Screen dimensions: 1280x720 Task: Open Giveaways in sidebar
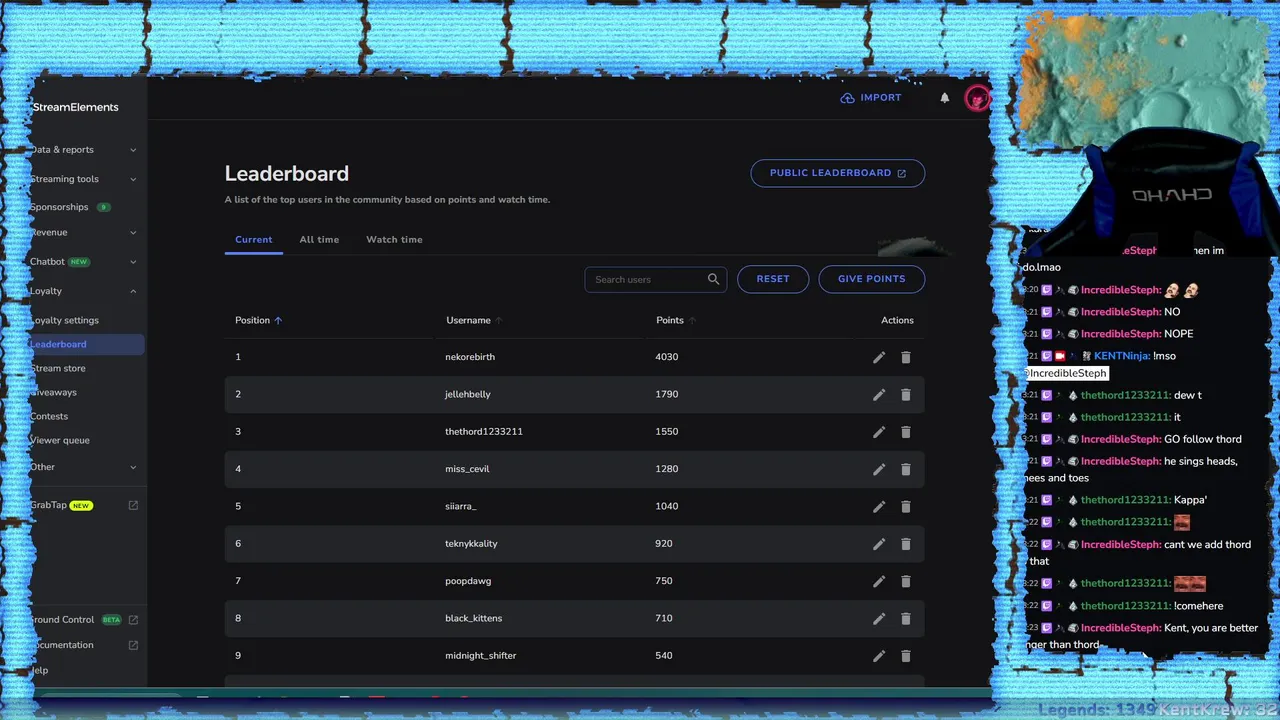point(53,392)
